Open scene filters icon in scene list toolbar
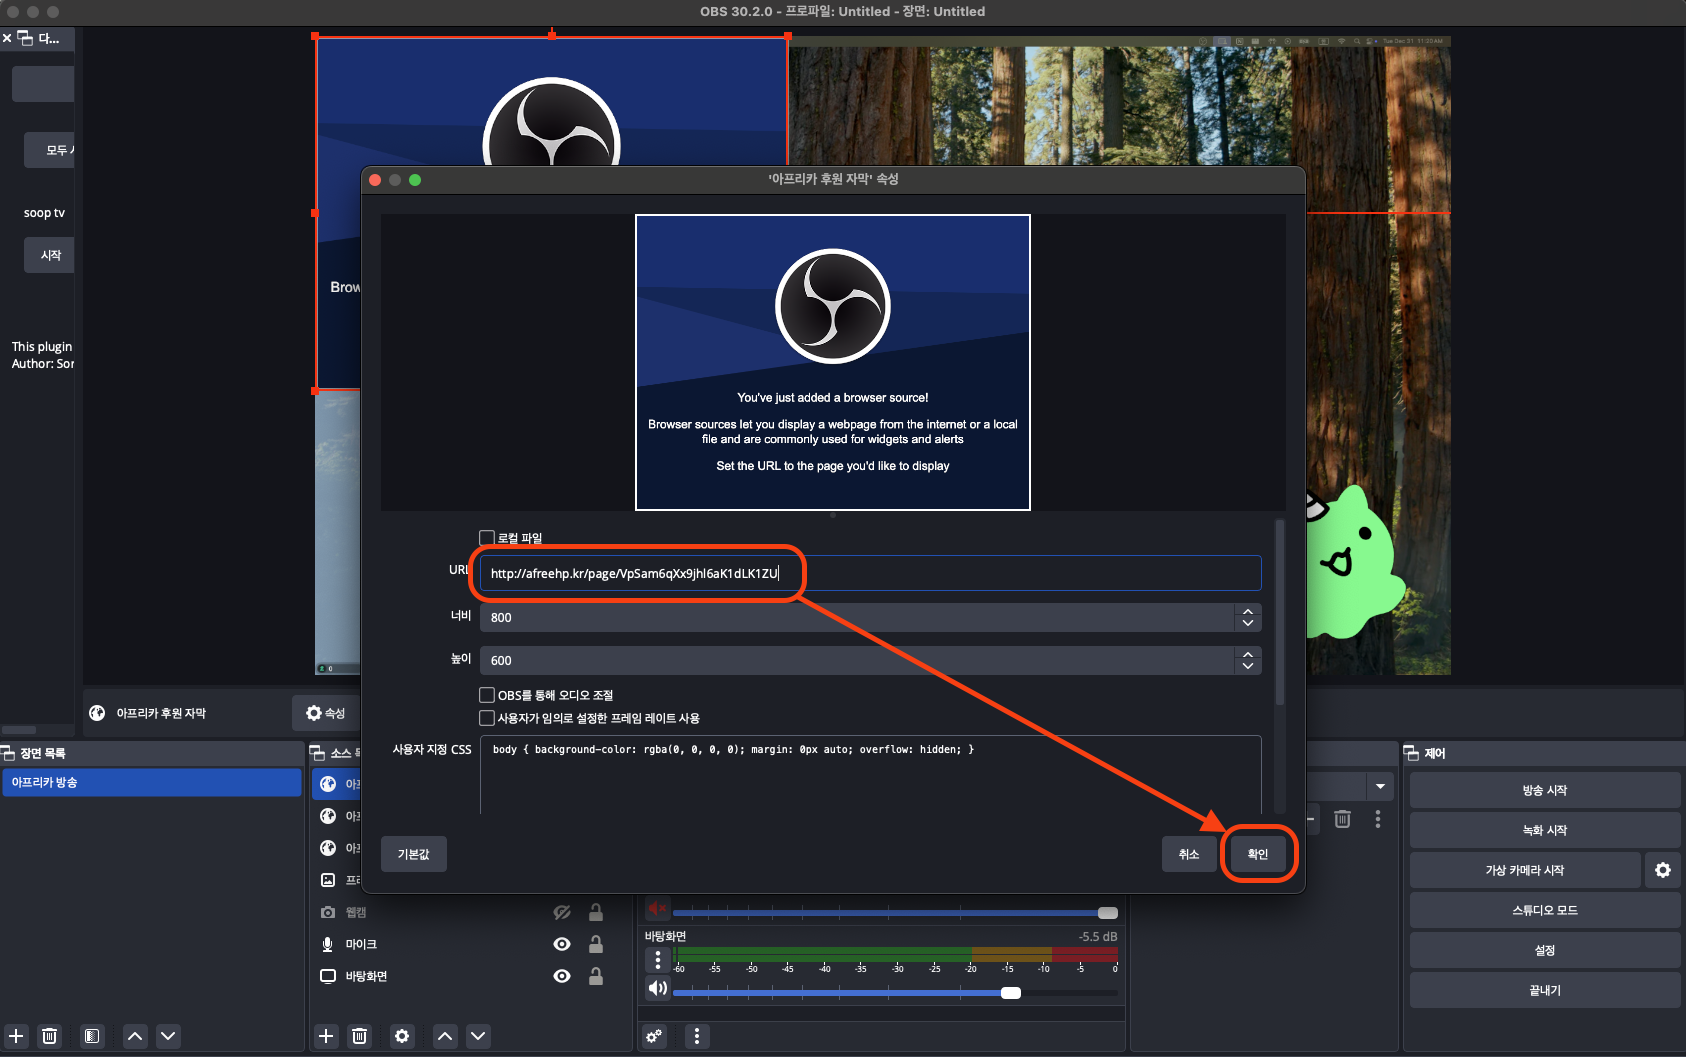This screenshot has height=1057, width=1686. click(x=91, y=1036)
